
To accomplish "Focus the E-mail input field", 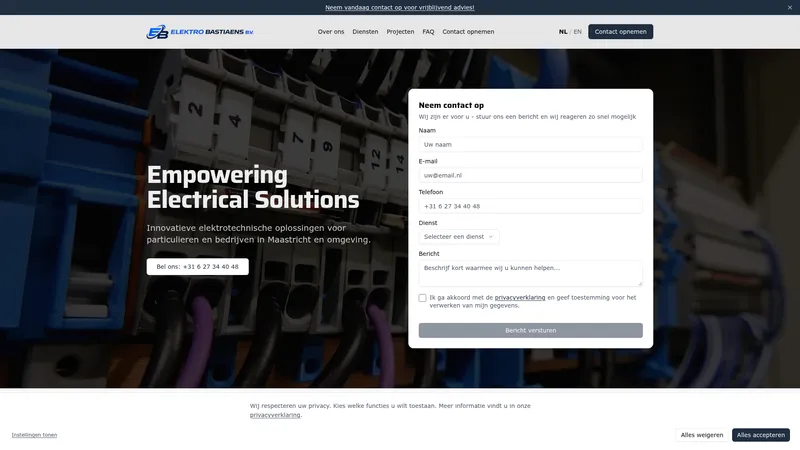I will 530,175.
